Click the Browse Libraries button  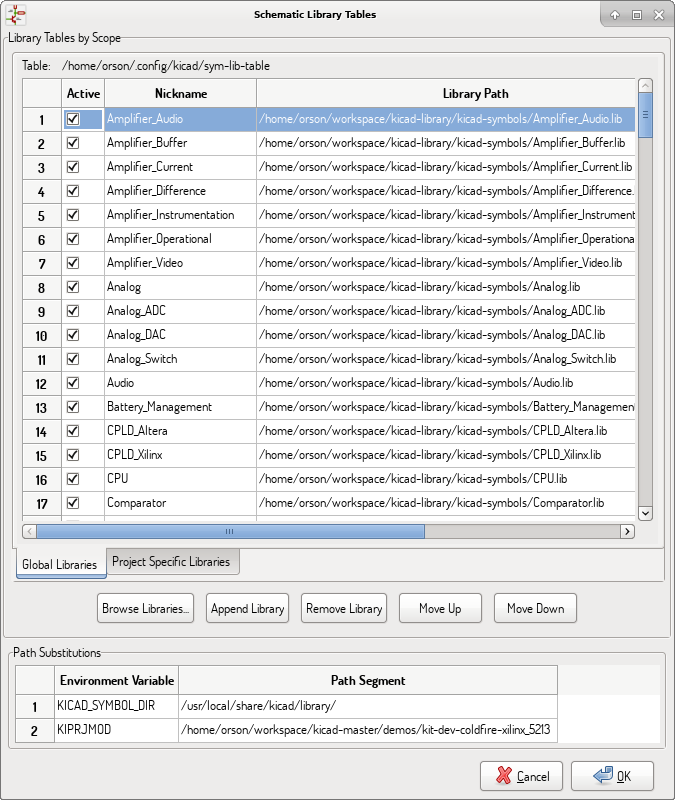pyautogui.click(x=145, y=608)
